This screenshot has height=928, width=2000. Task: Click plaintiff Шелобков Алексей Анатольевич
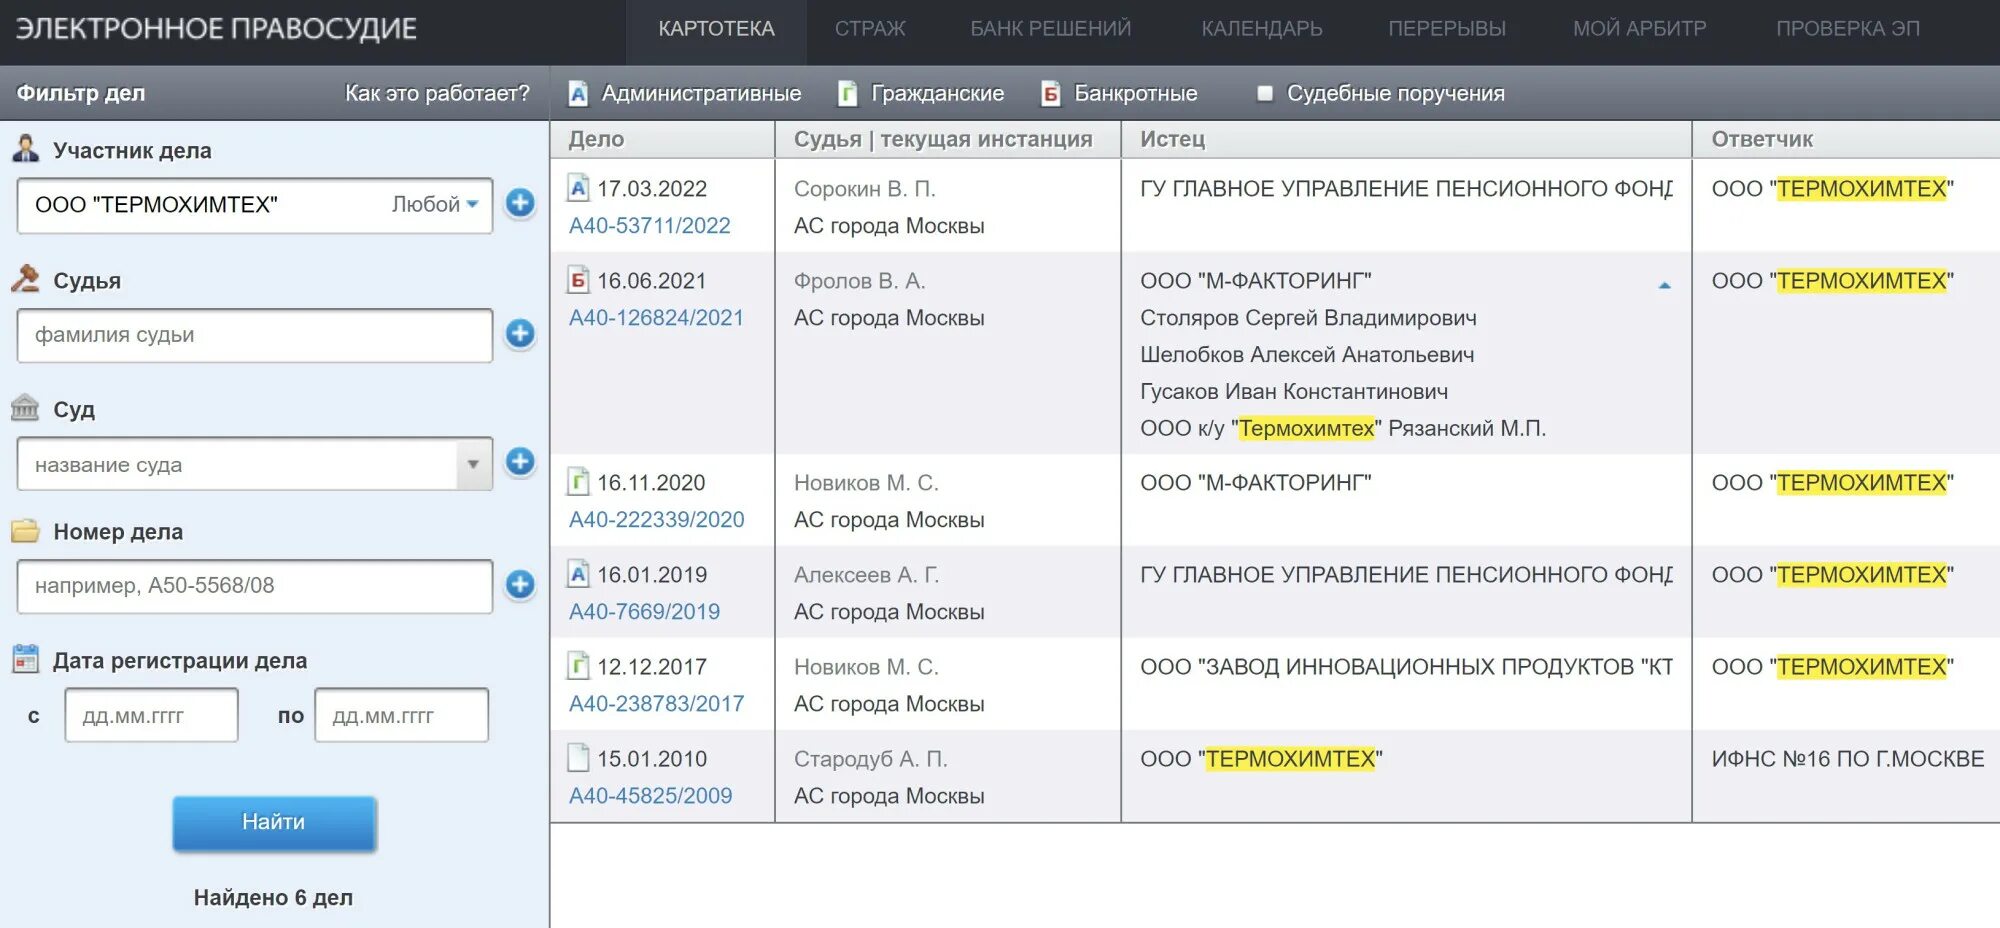coord(1307,355)
